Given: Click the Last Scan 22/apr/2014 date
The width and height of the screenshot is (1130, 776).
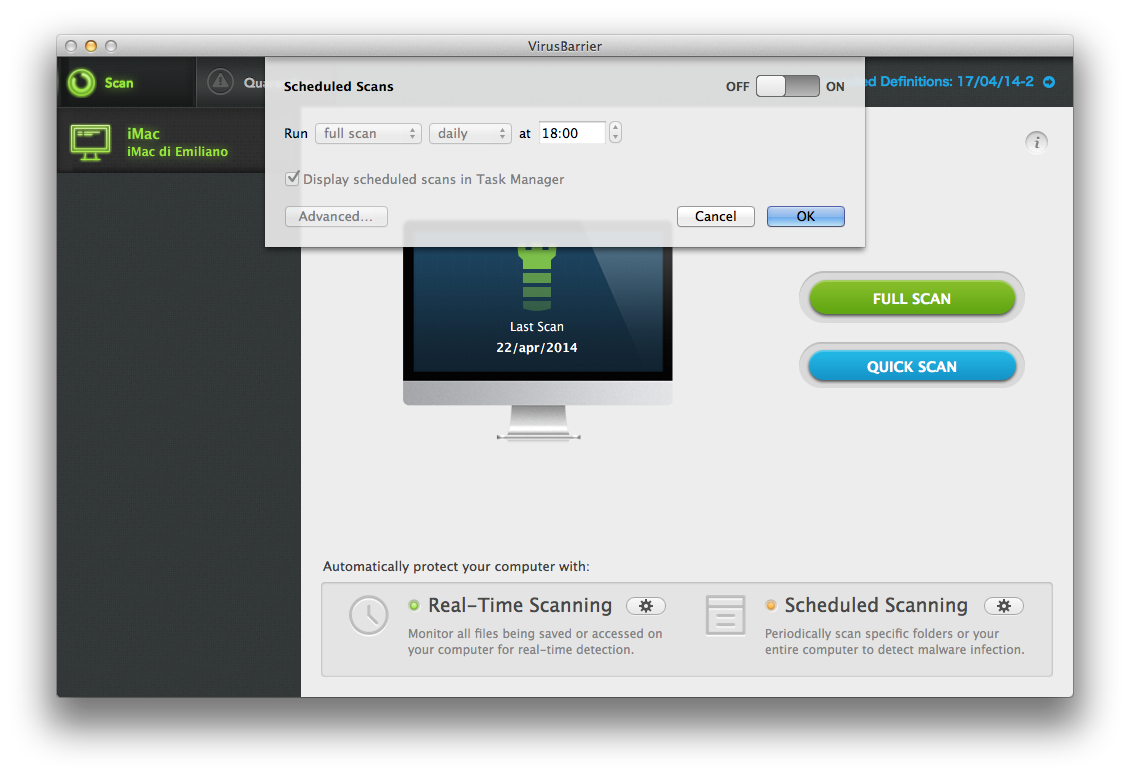Looking at the screenshot, I should 537,348.
